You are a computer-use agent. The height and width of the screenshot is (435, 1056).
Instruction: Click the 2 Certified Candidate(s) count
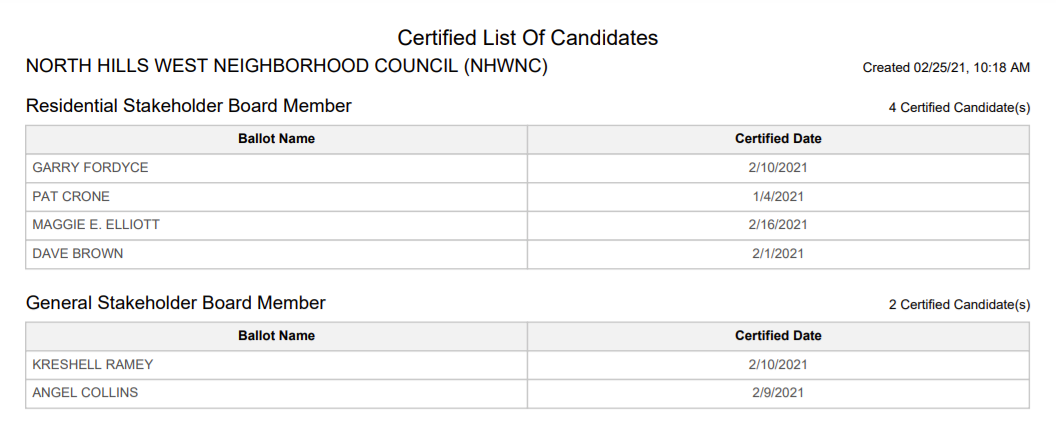959,305
